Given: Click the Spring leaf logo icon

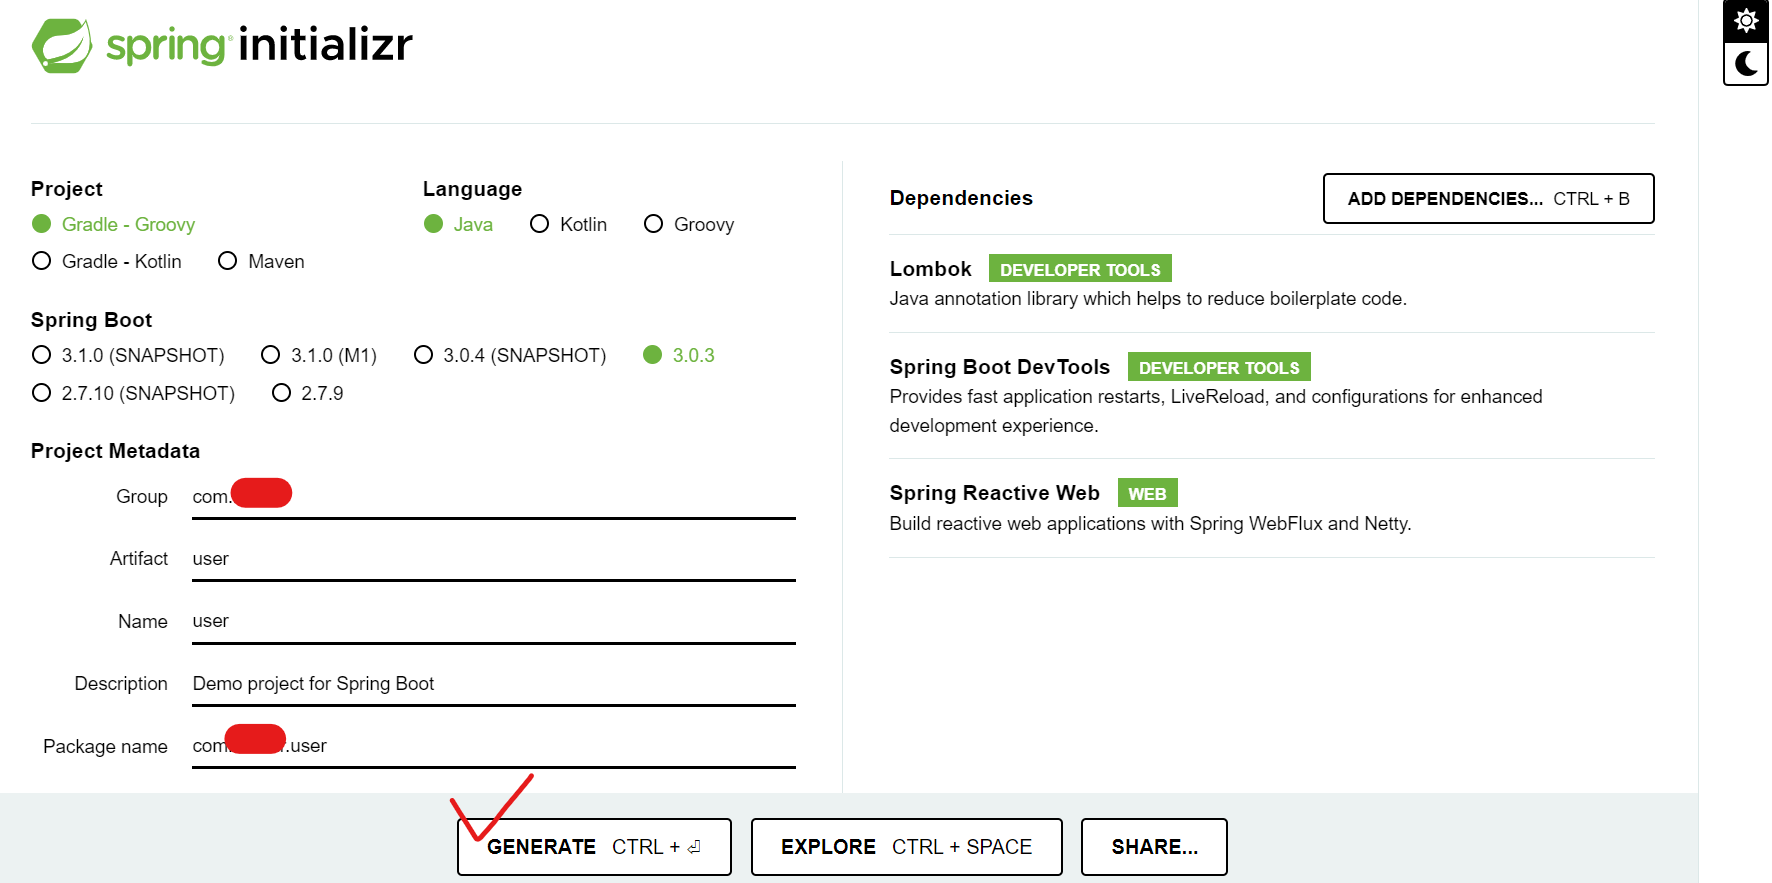Looking at the screenshot, I should [x=62, y=45].
